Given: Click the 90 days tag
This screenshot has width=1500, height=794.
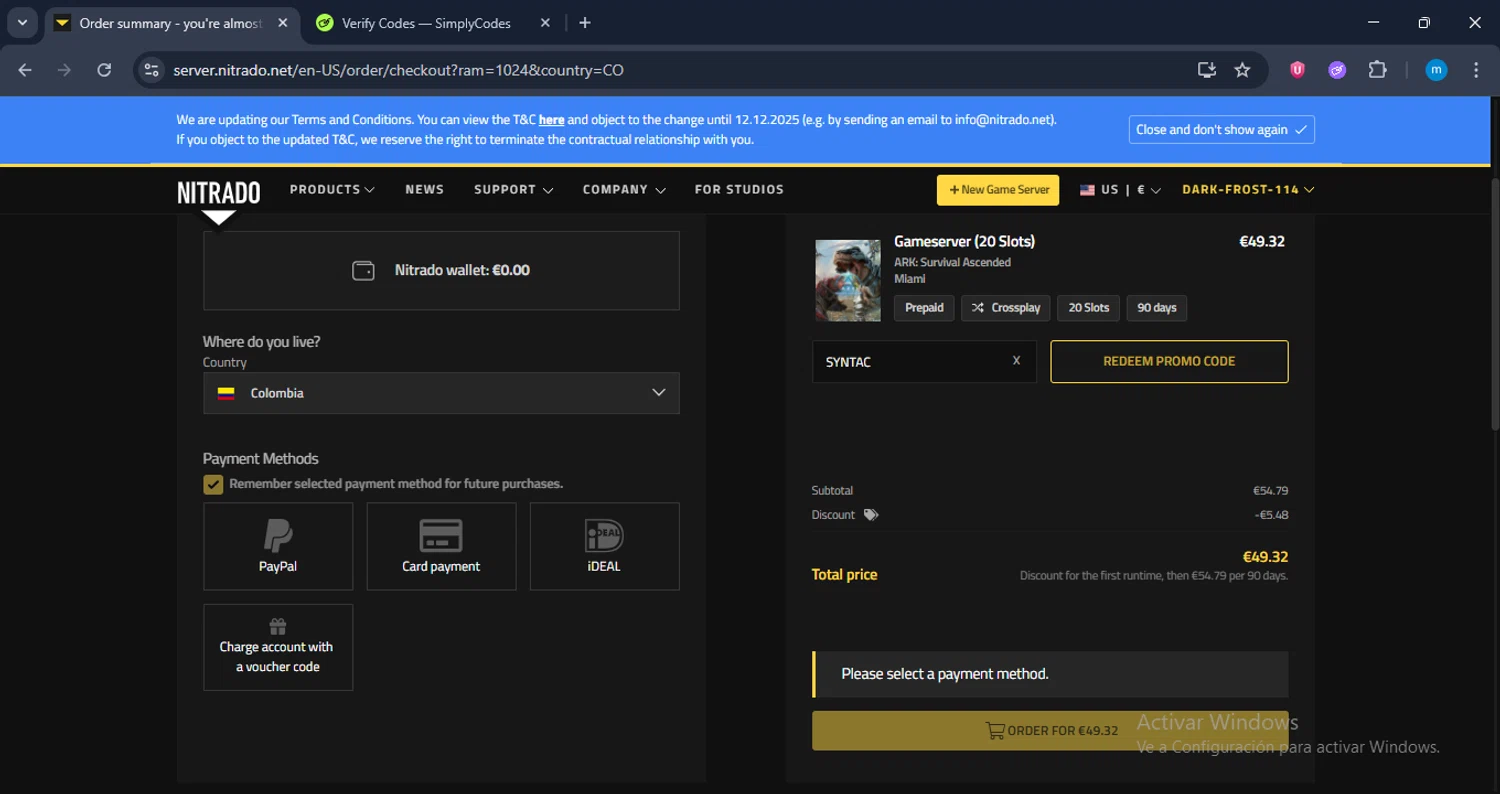Looking at the screenshot, I should (1157, 308).
